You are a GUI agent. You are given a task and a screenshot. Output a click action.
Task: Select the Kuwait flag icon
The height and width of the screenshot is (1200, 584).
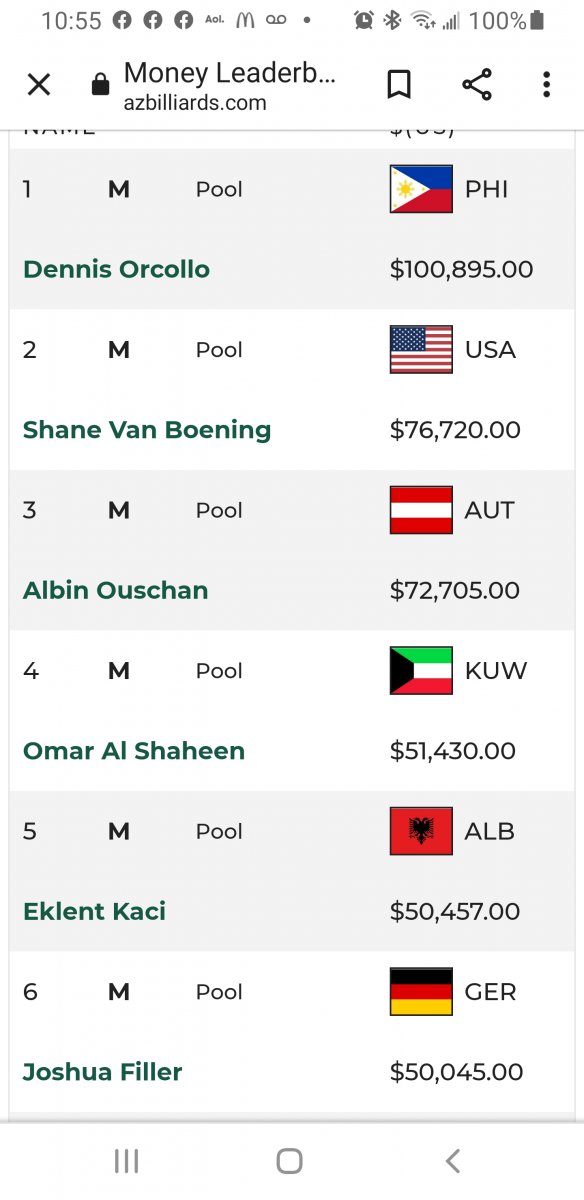coord(421,670)
